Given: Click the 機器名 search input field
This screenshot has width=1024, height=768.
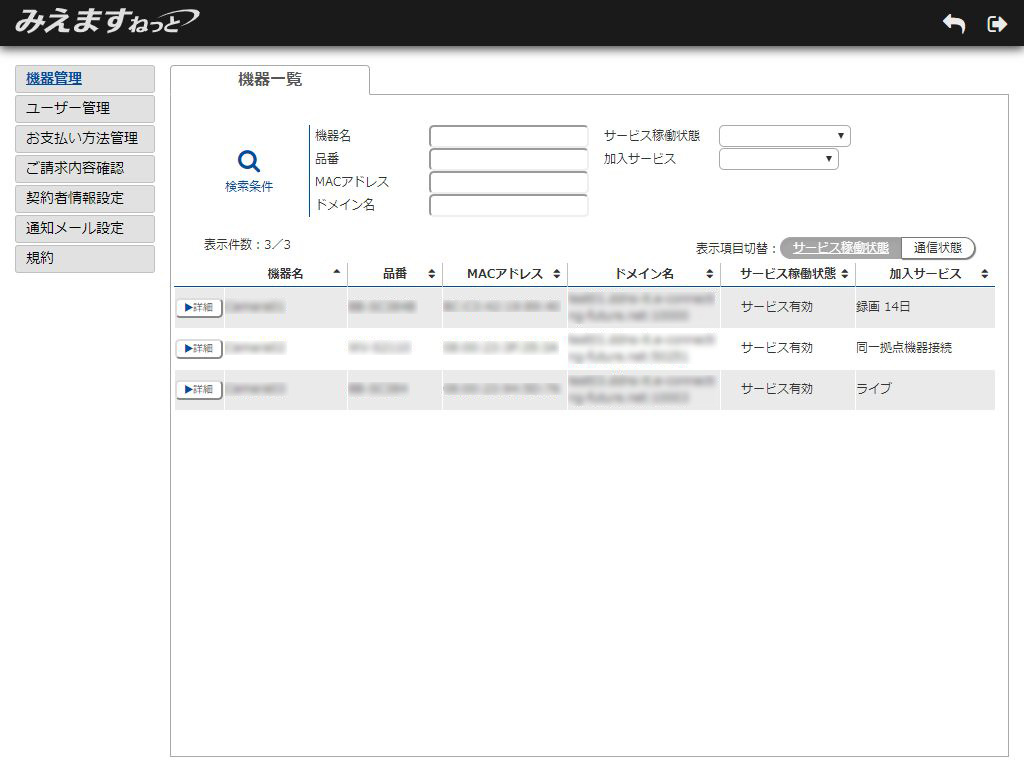Looking at the screenshot, I should [x=508, y=136].
